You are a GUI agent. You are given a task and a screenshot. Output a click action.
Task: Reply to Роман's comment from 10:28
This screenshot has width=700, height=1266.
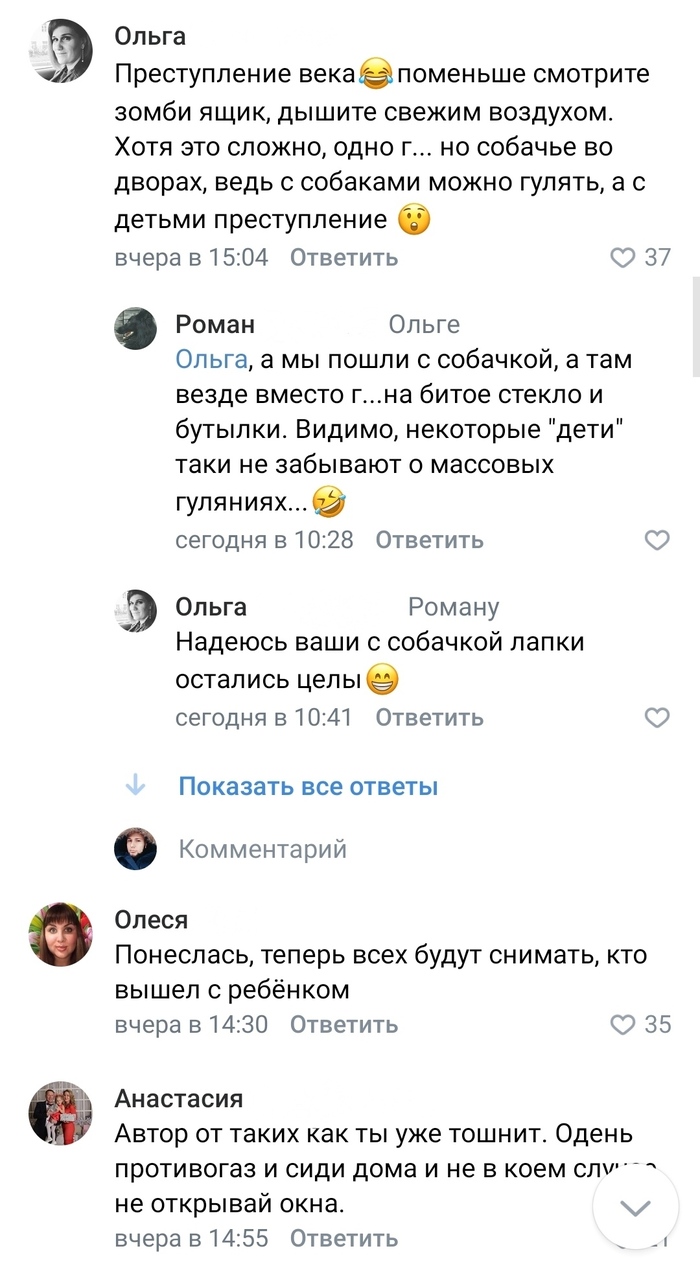[x=429, y=541]
